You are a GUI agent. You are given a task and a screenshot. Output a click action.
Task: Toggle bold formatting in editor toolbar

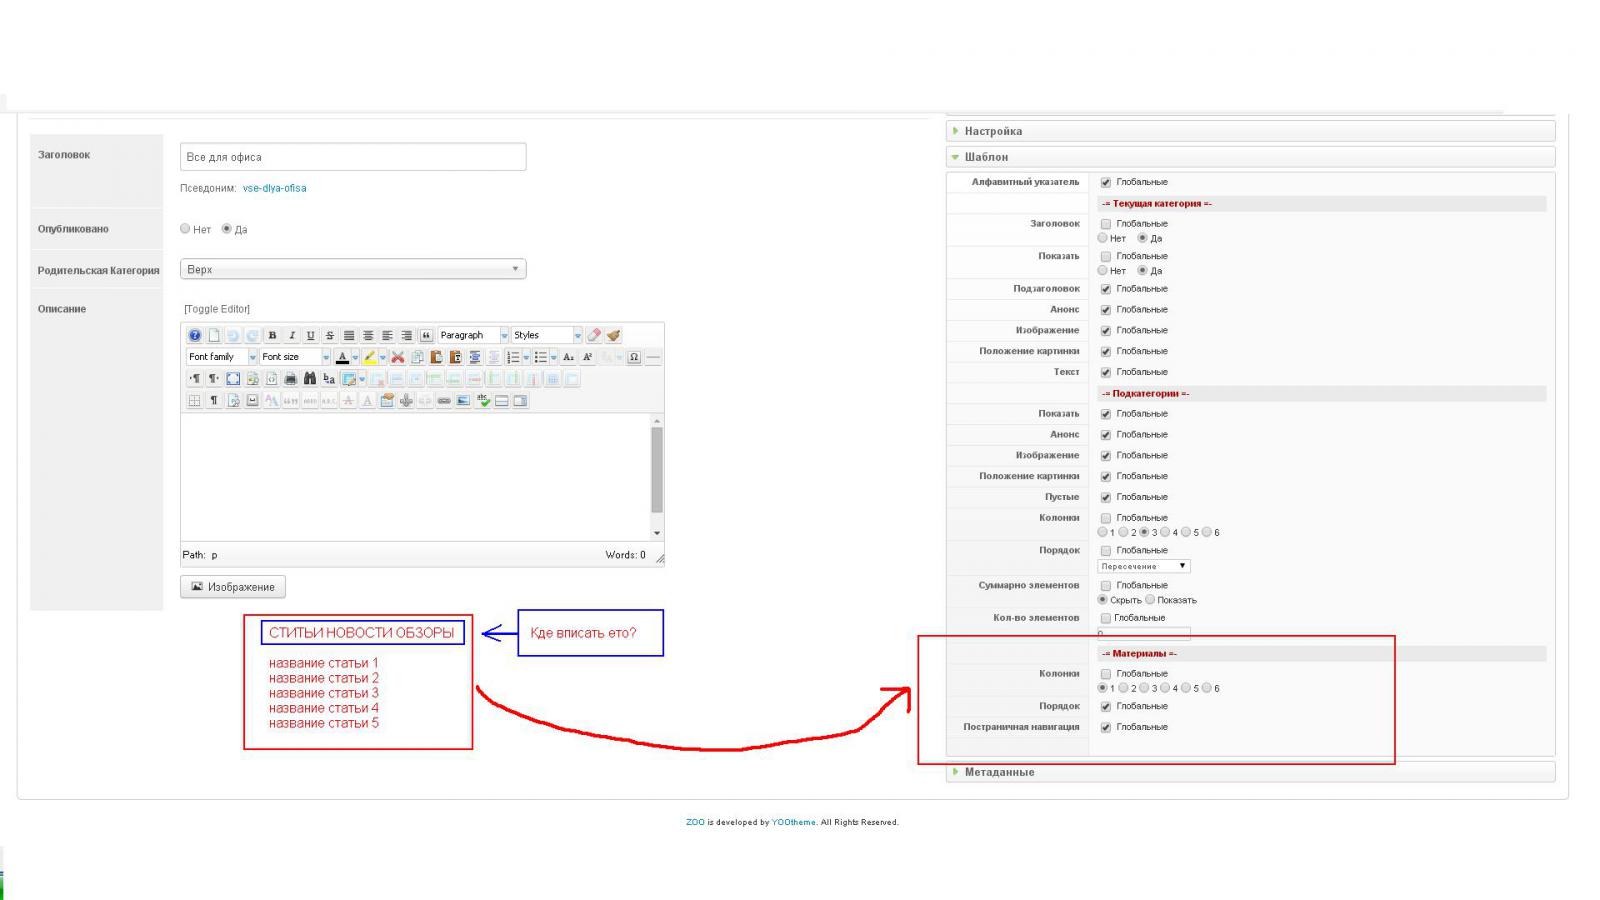point(272,336)
